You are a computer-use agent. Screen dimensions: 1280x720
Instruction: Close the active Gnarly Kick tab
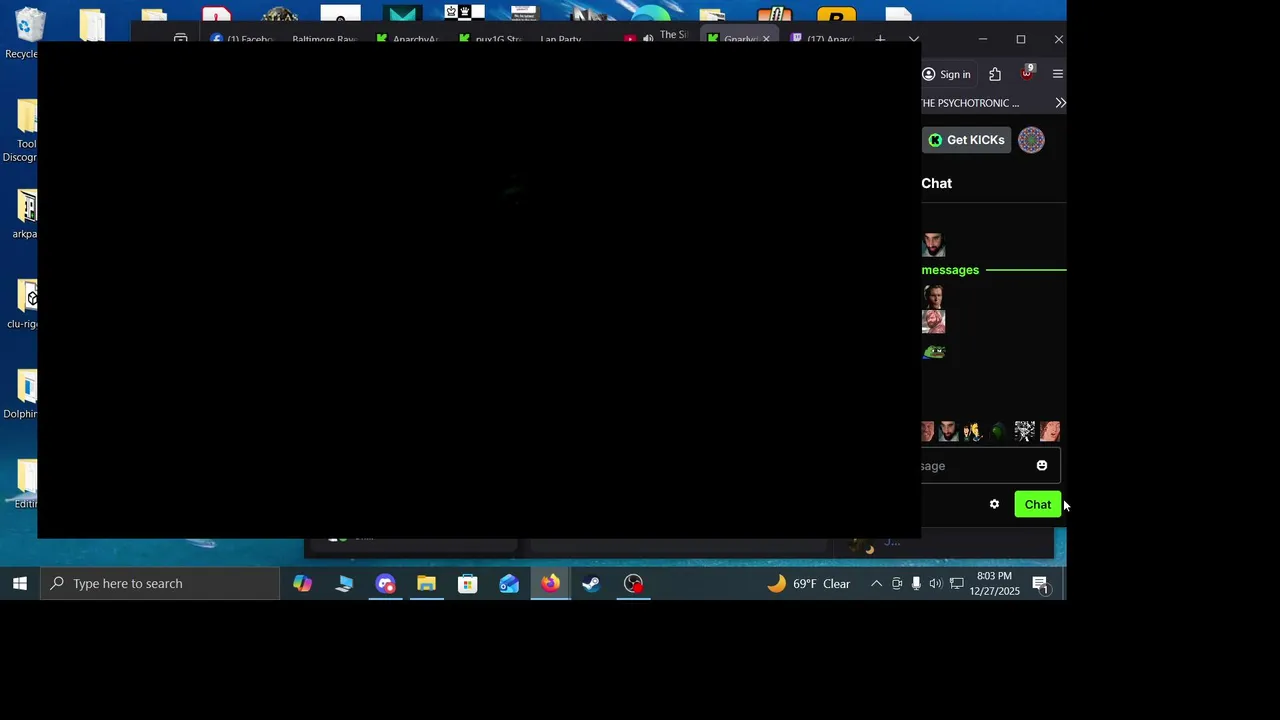point(766,39)
